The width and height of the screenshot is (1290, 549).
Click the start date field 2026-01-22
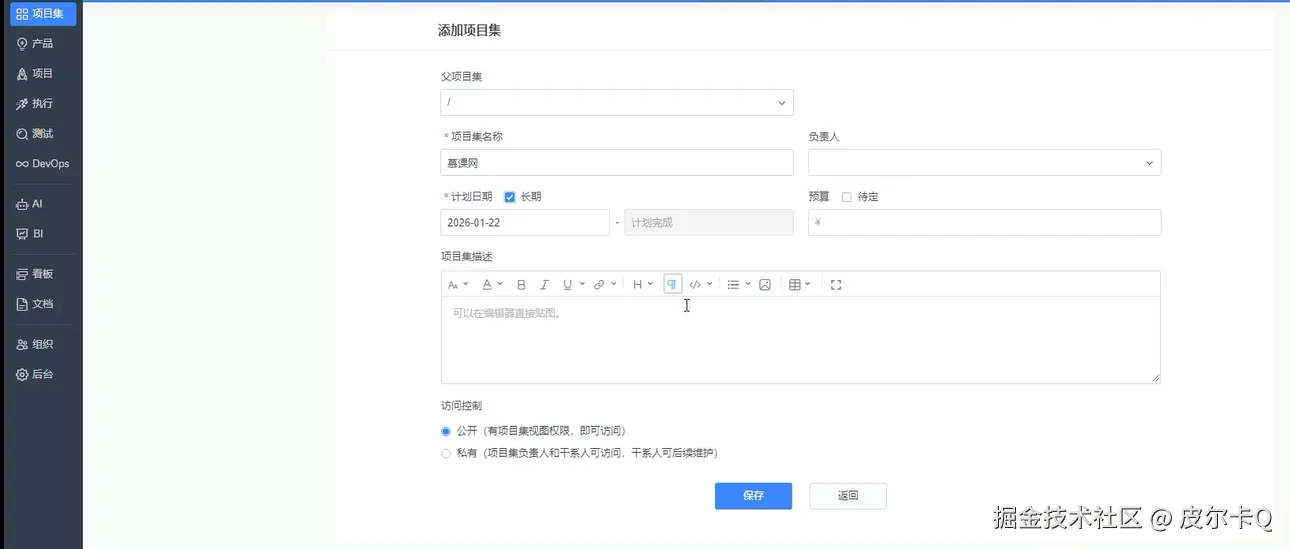pyautogui.click(x=525, y=222)
